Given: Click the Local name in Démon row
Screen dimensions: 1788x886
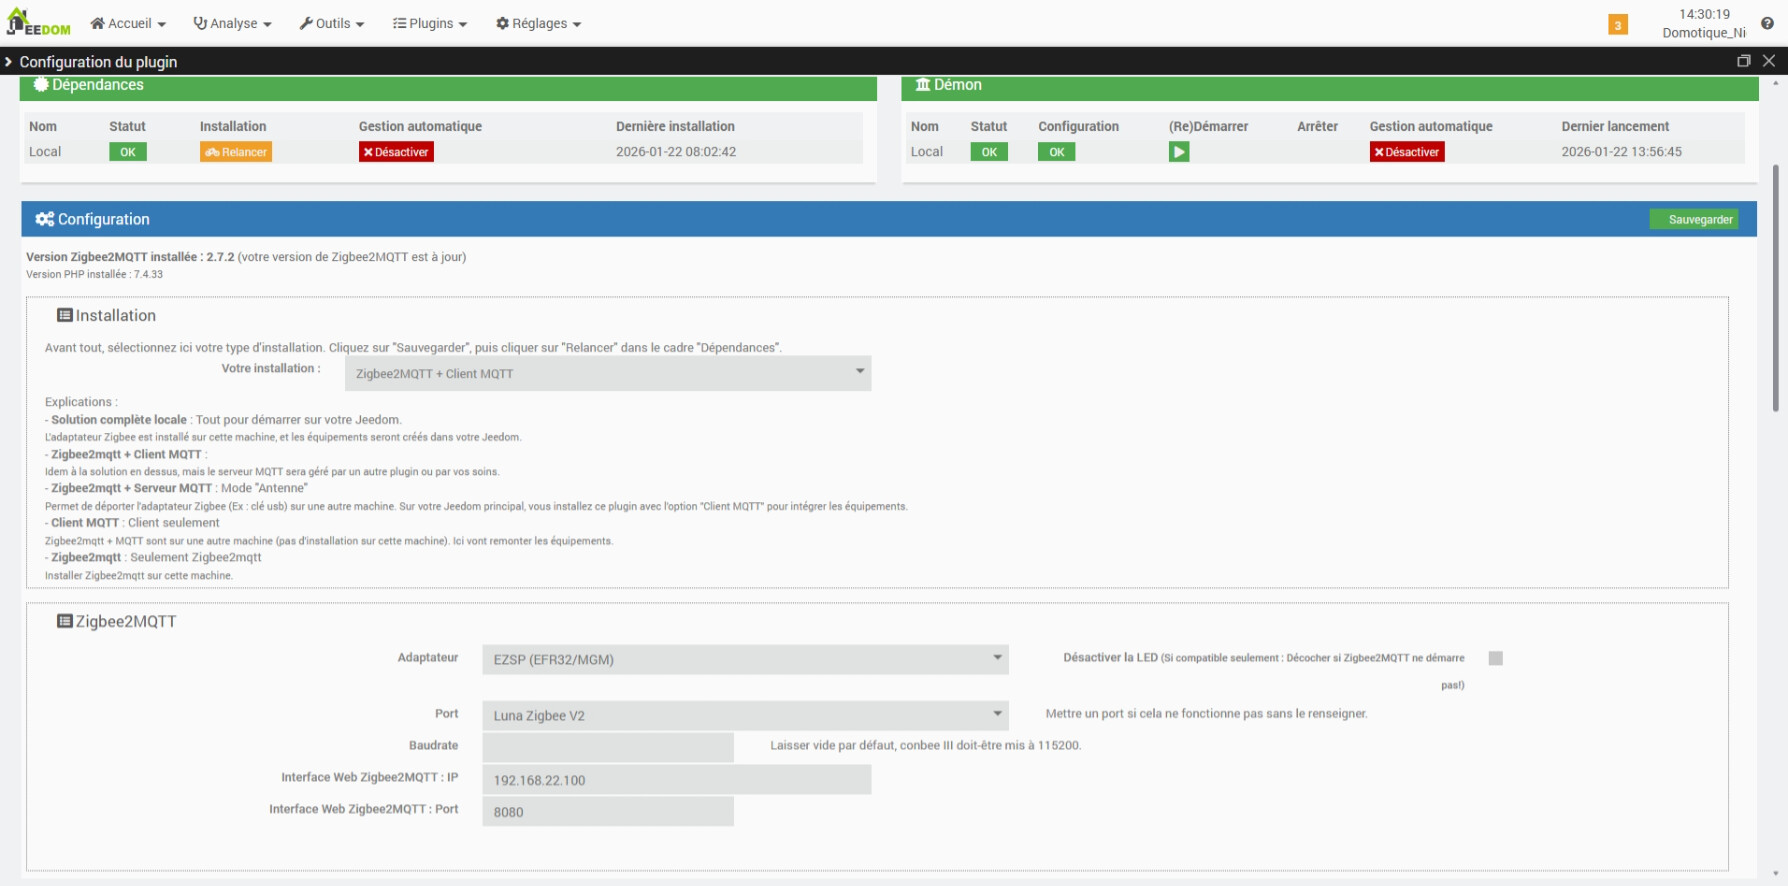Looking at the screenshot, I should [927, 152].
